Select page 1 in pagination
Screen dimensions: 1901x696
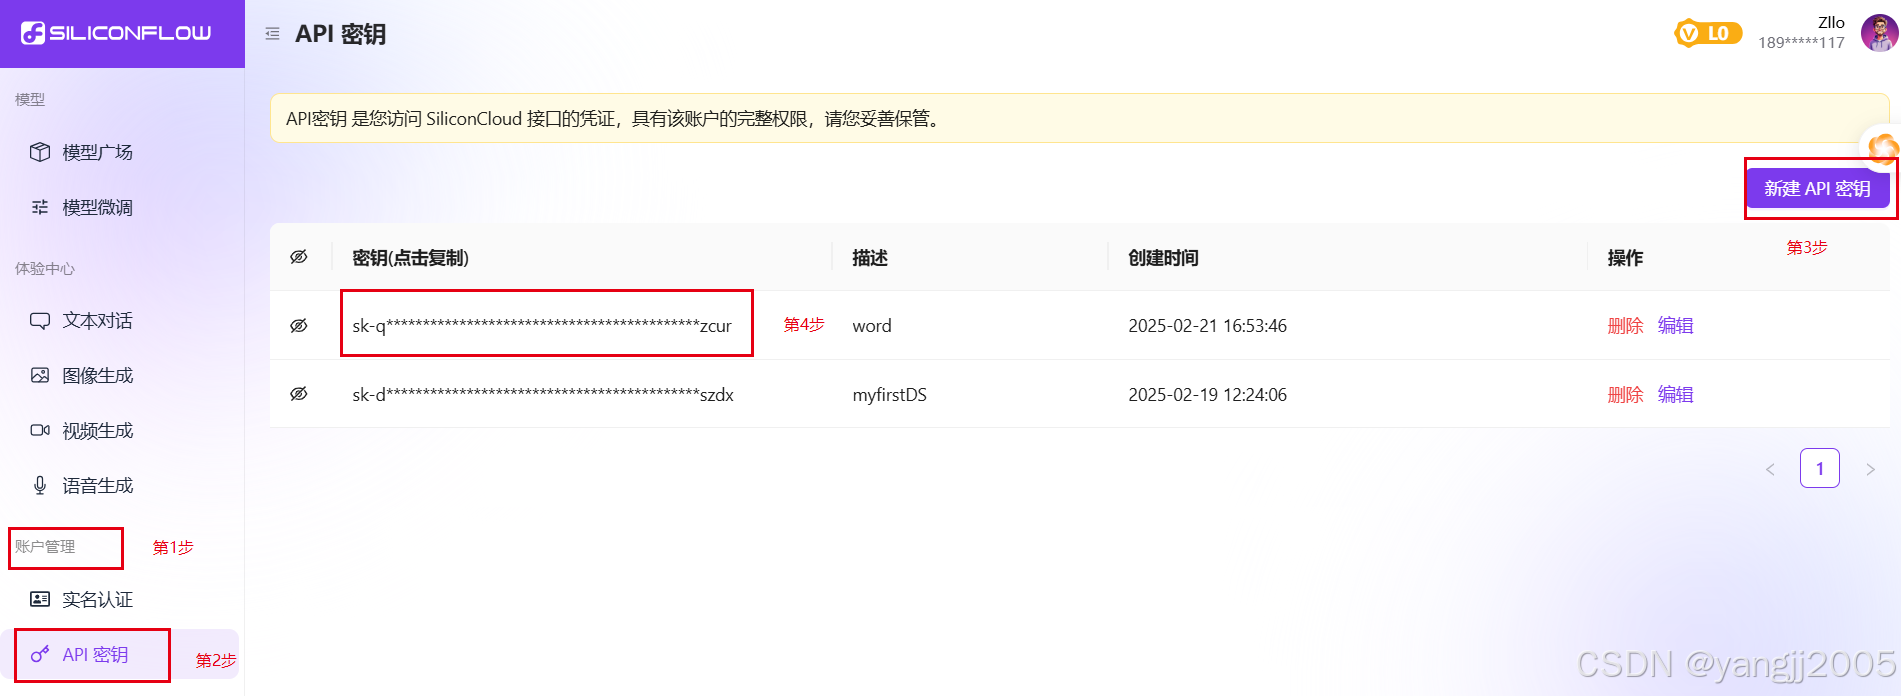1820,468
